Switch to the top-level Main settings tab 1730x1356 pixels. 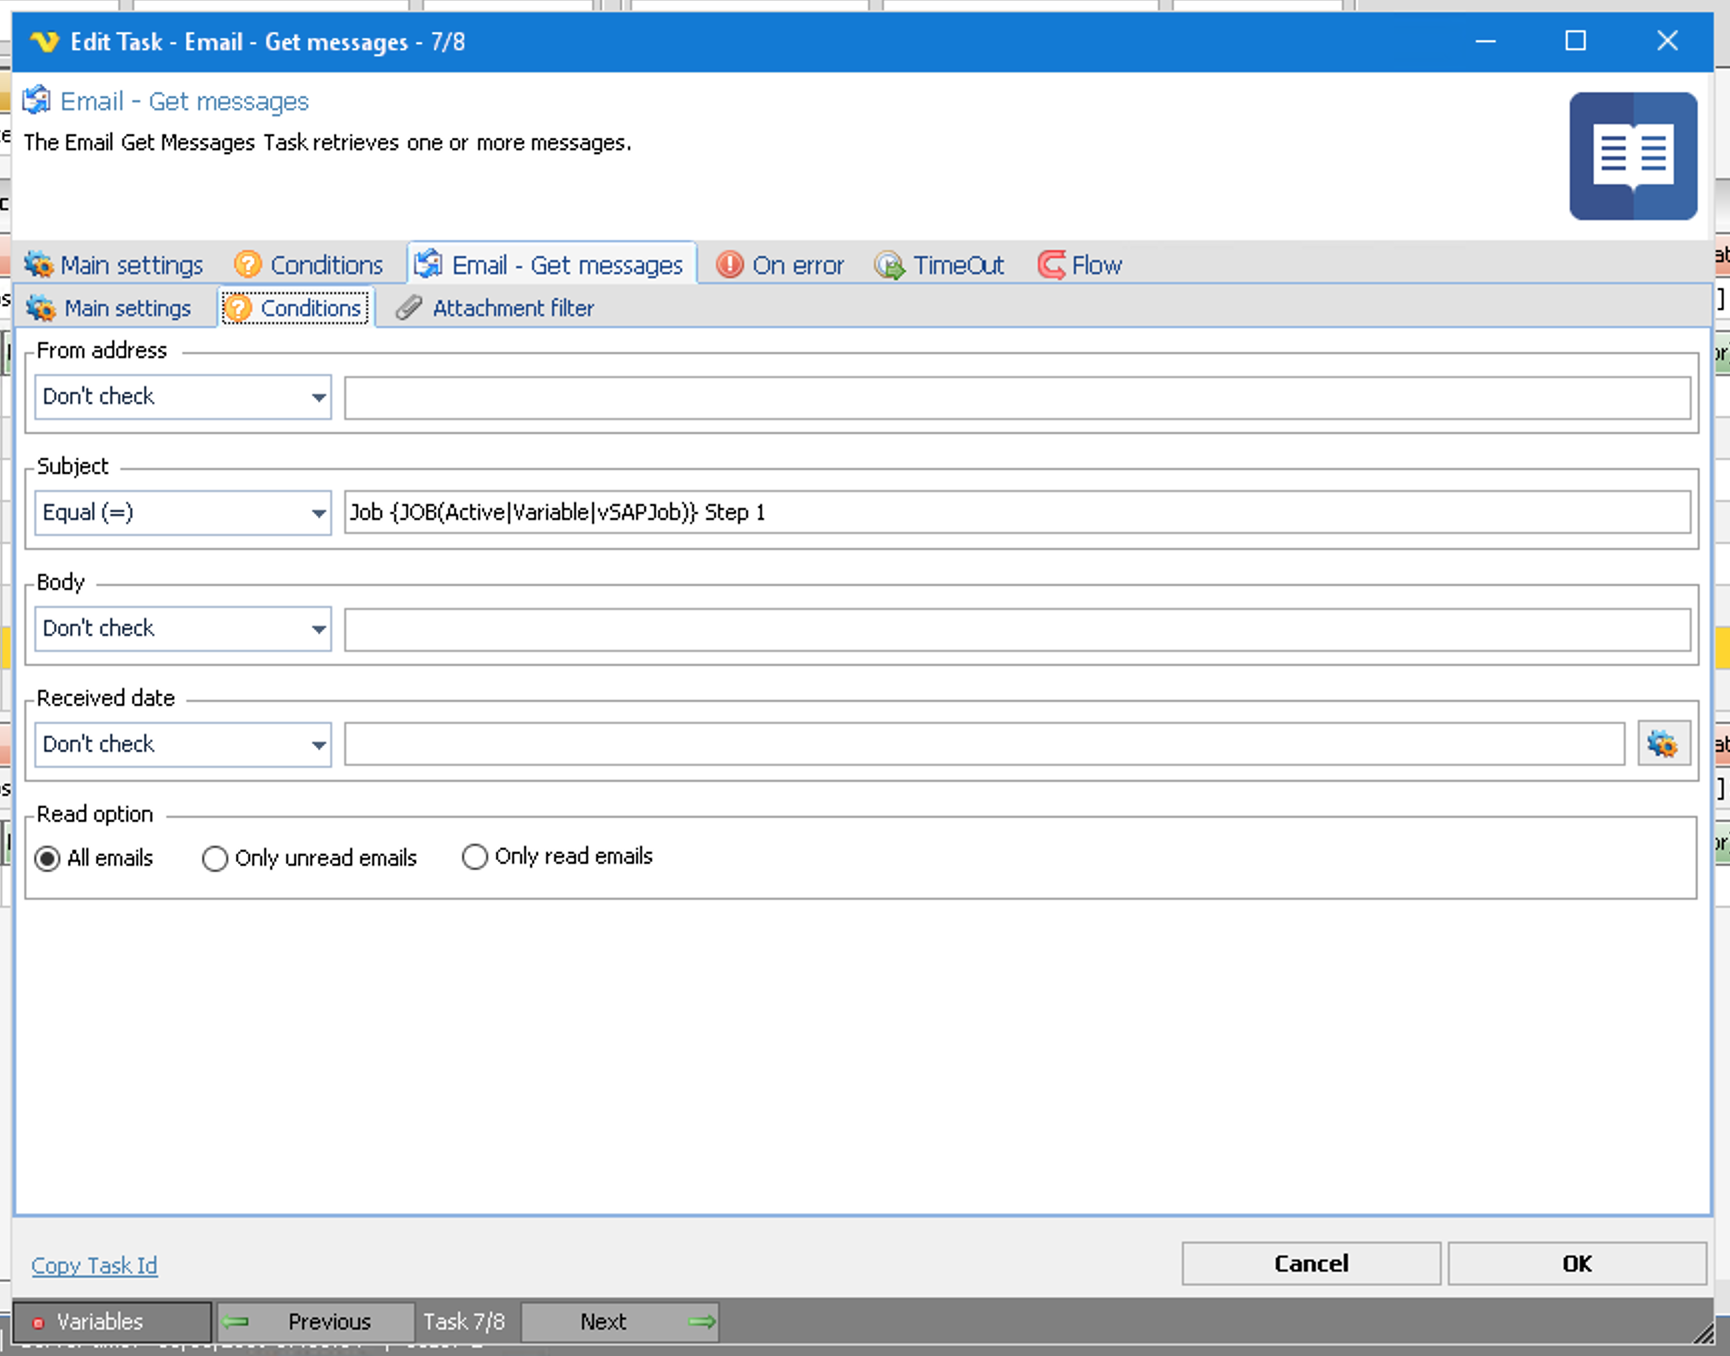point(114,265)
